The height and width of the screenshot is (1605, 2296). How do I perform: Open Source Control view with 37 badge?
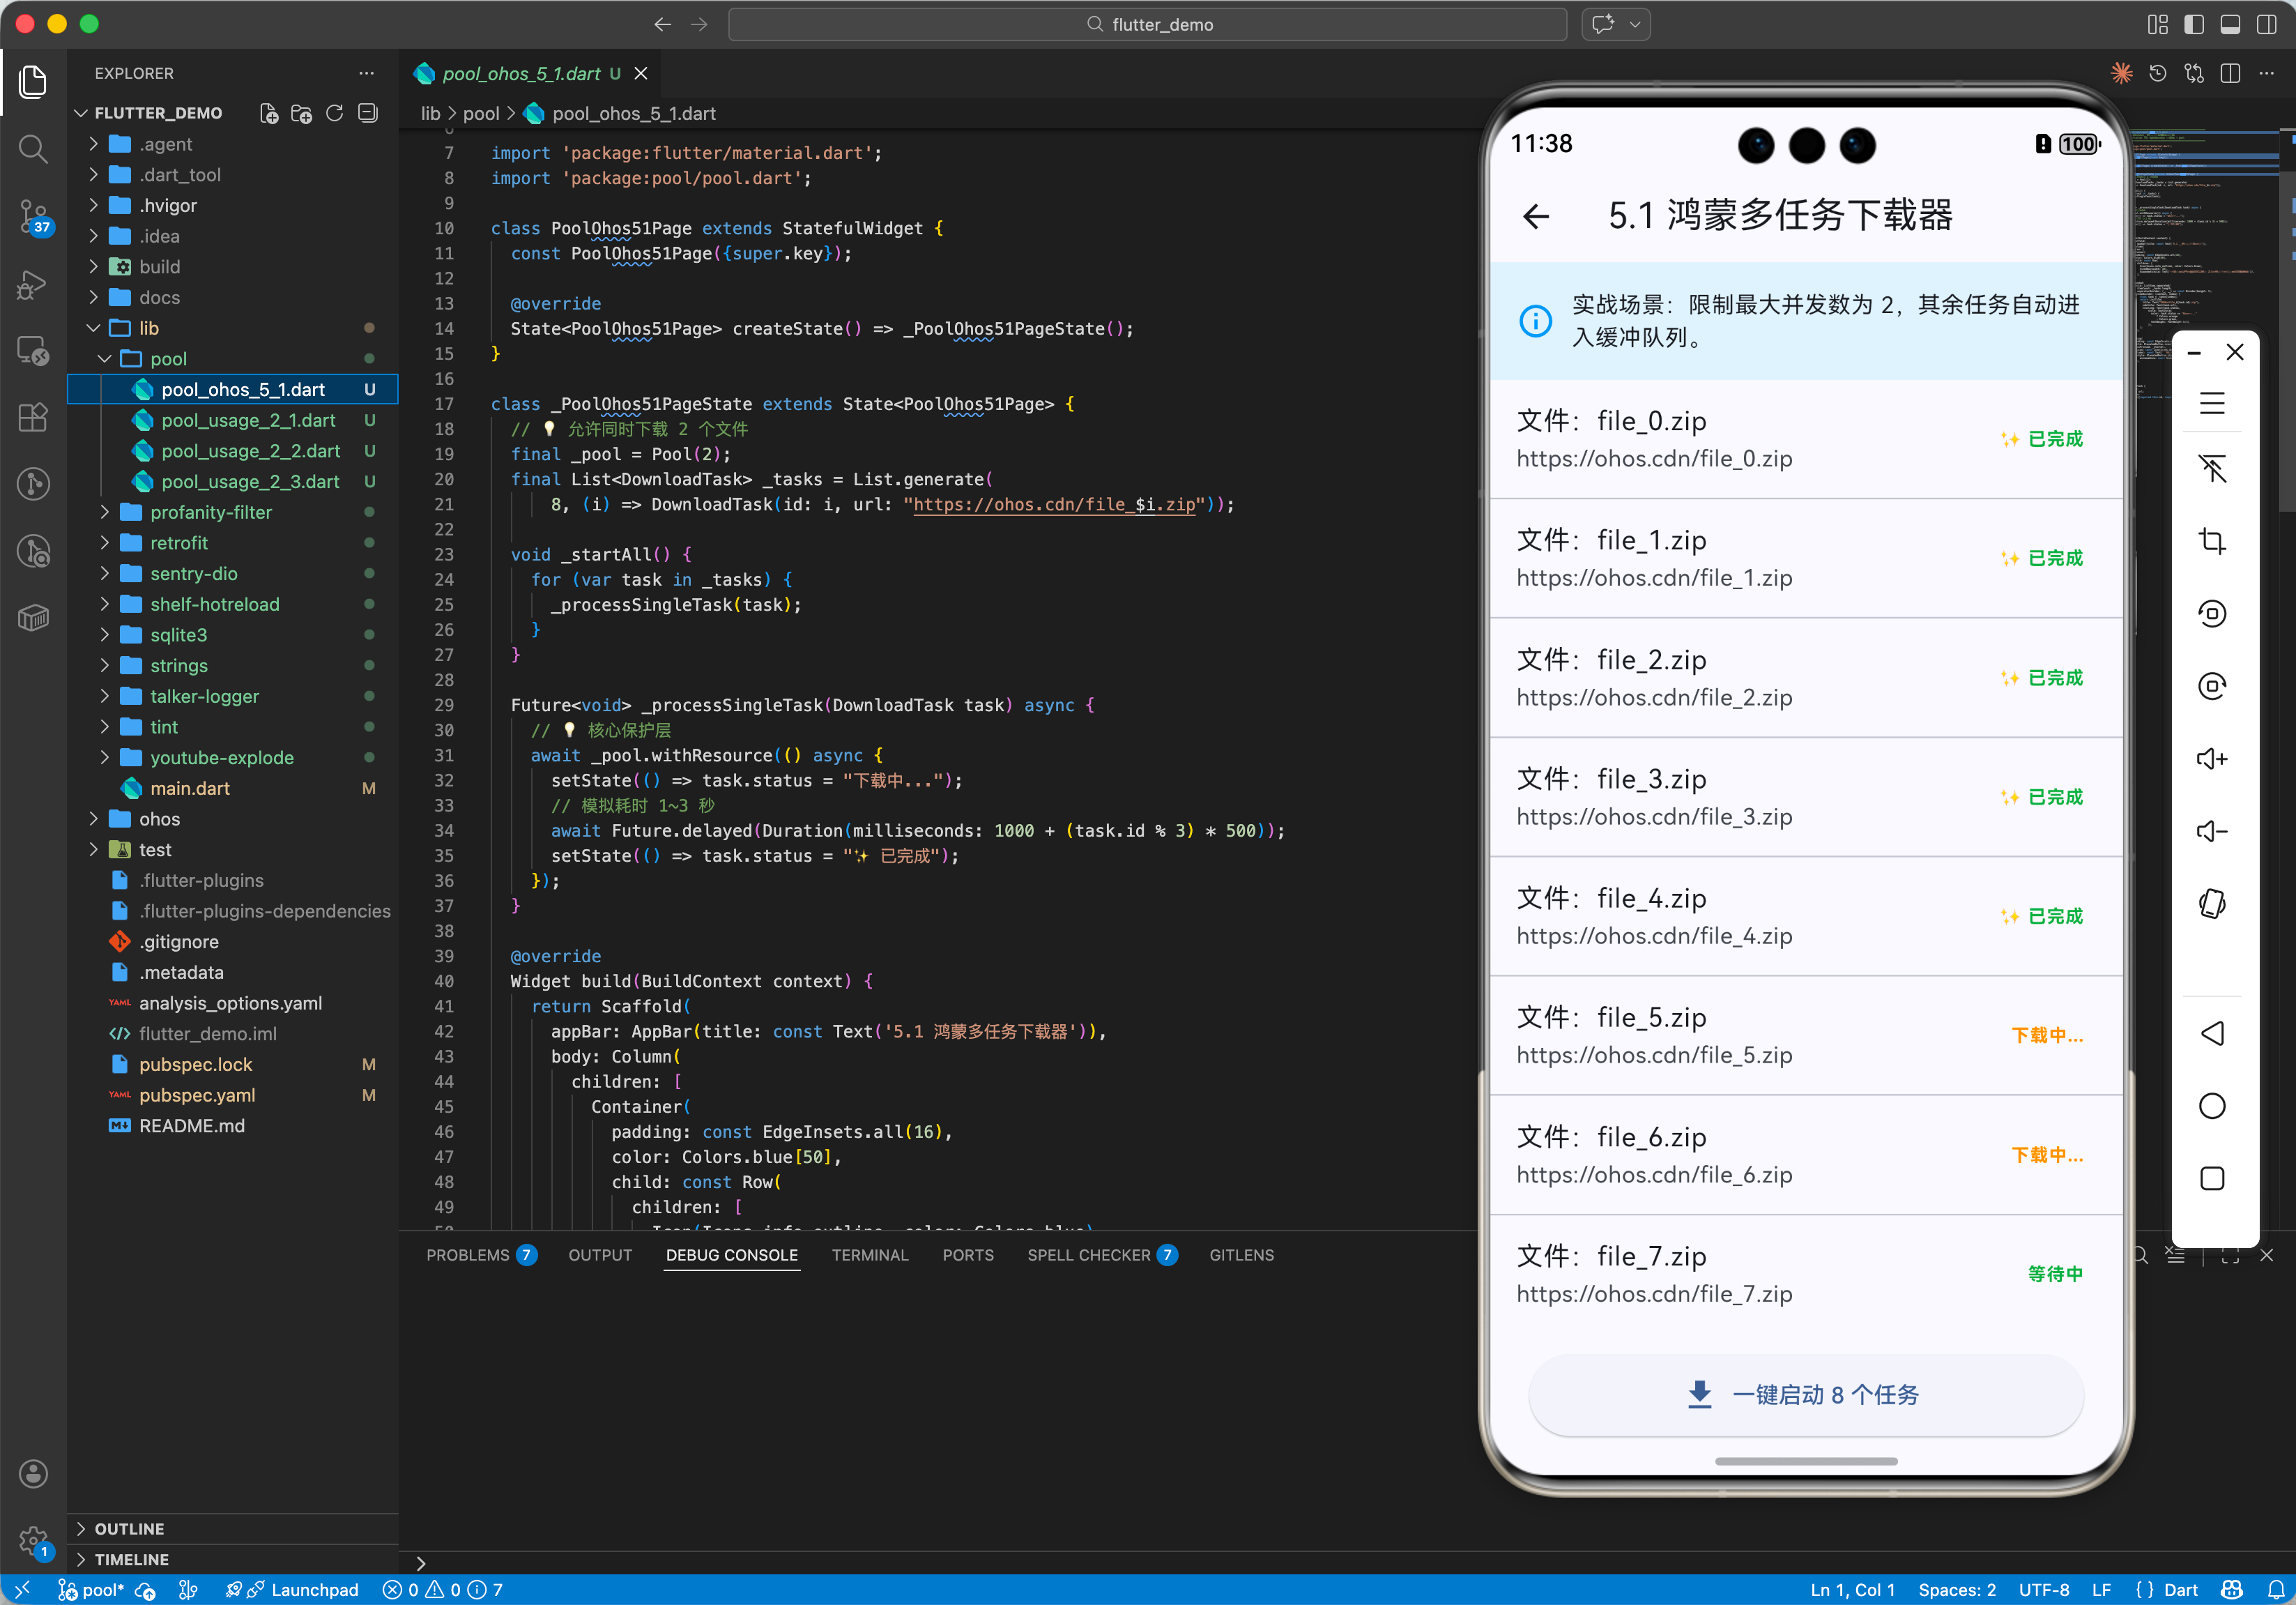point(33,215)
